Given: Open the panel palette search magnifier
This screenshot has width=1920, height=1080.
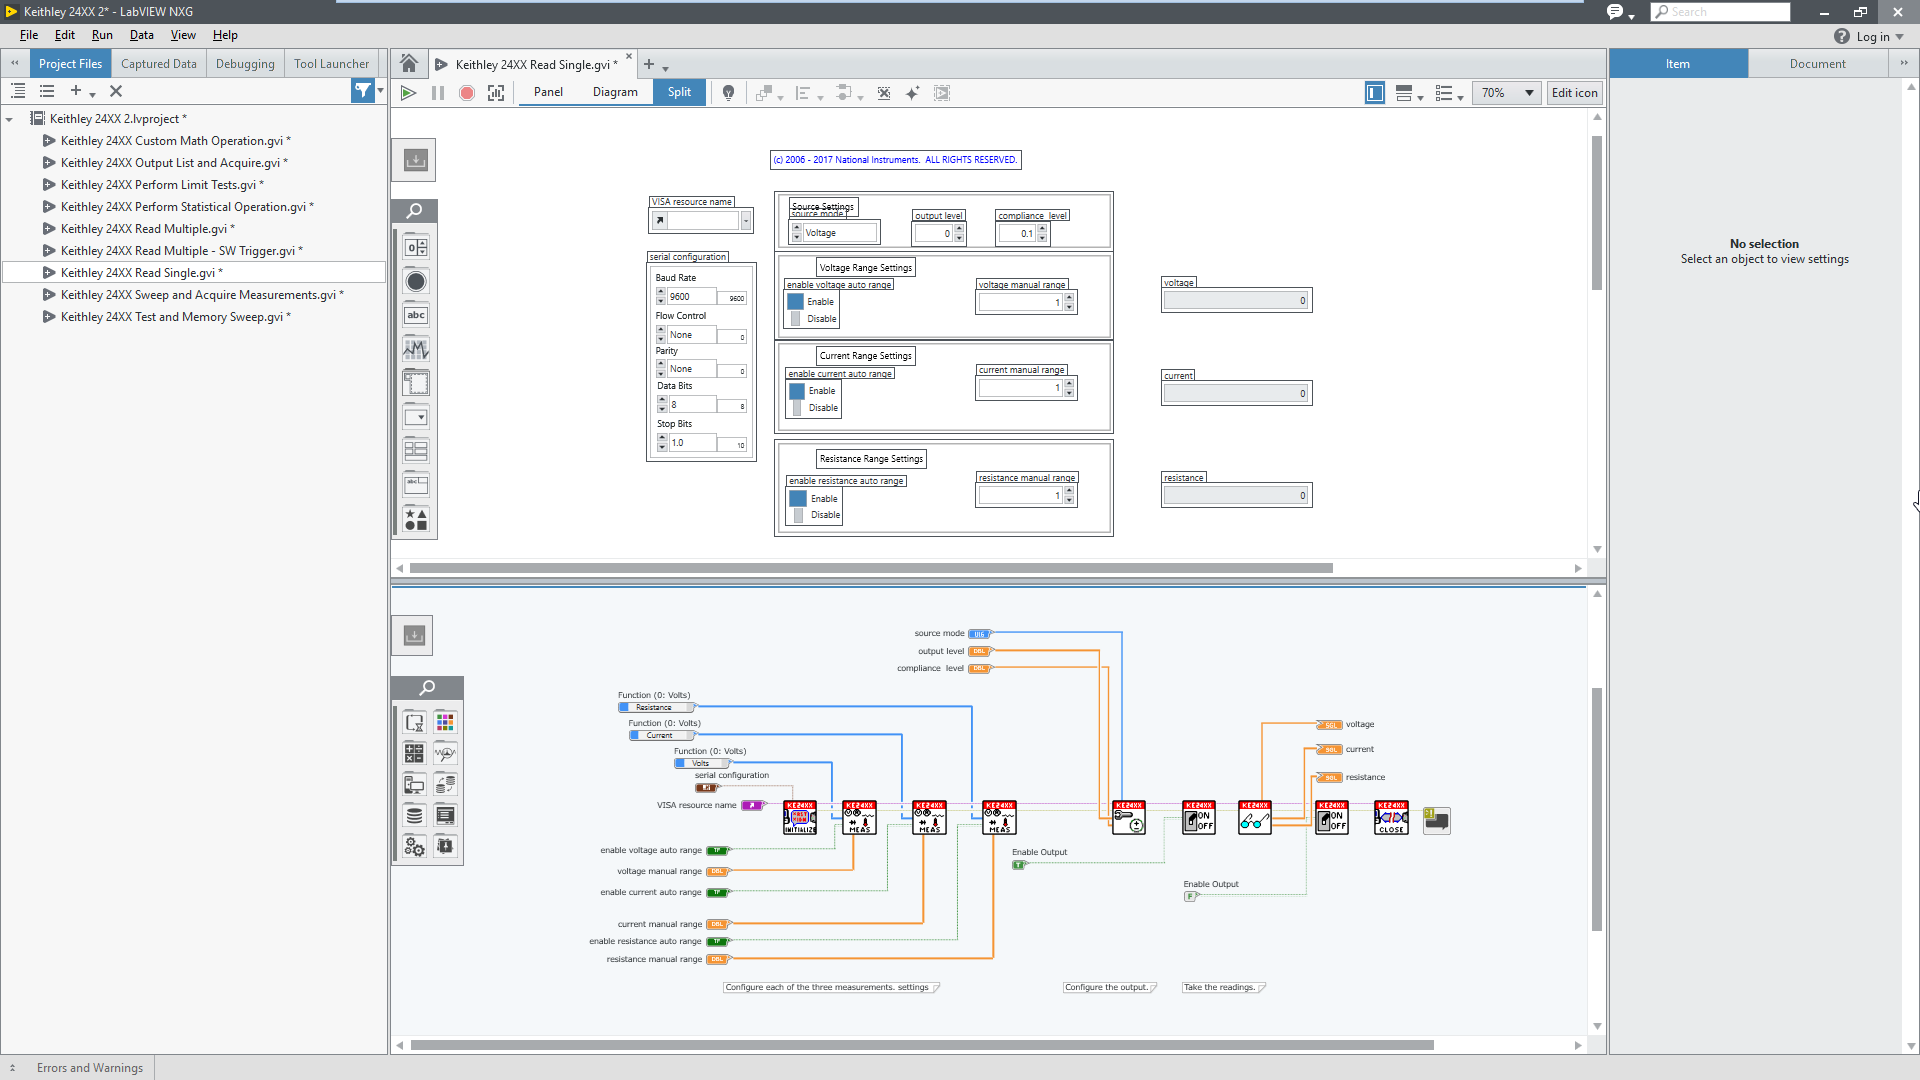Looking at the screenshot, I should (x=415, y=211).
